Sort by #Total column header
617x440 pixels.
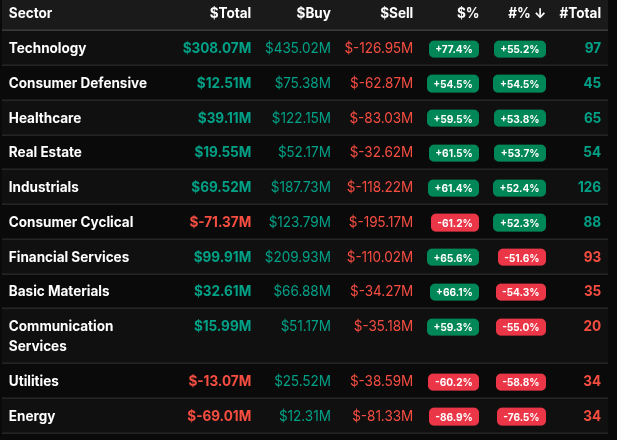pyautogui.click(x=580, y=13)
